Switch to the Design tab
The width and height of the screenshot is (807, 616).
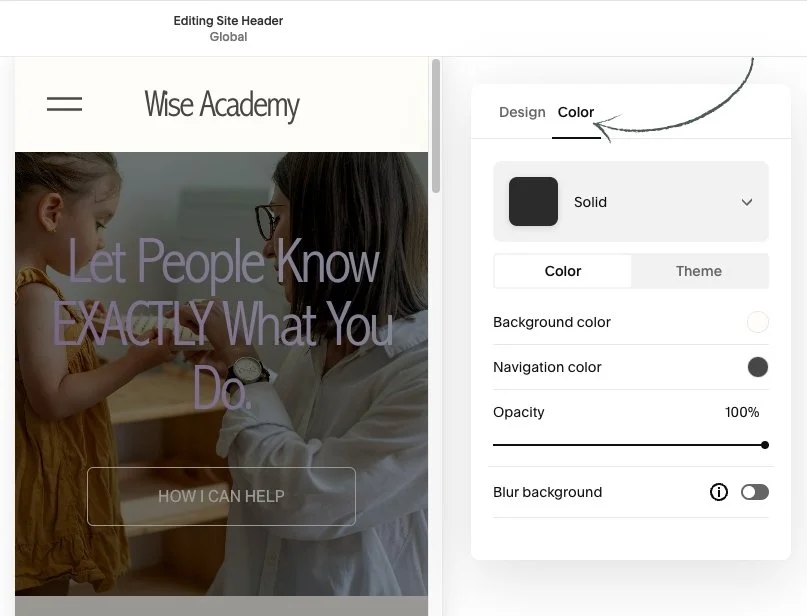(x=522, y=112)
